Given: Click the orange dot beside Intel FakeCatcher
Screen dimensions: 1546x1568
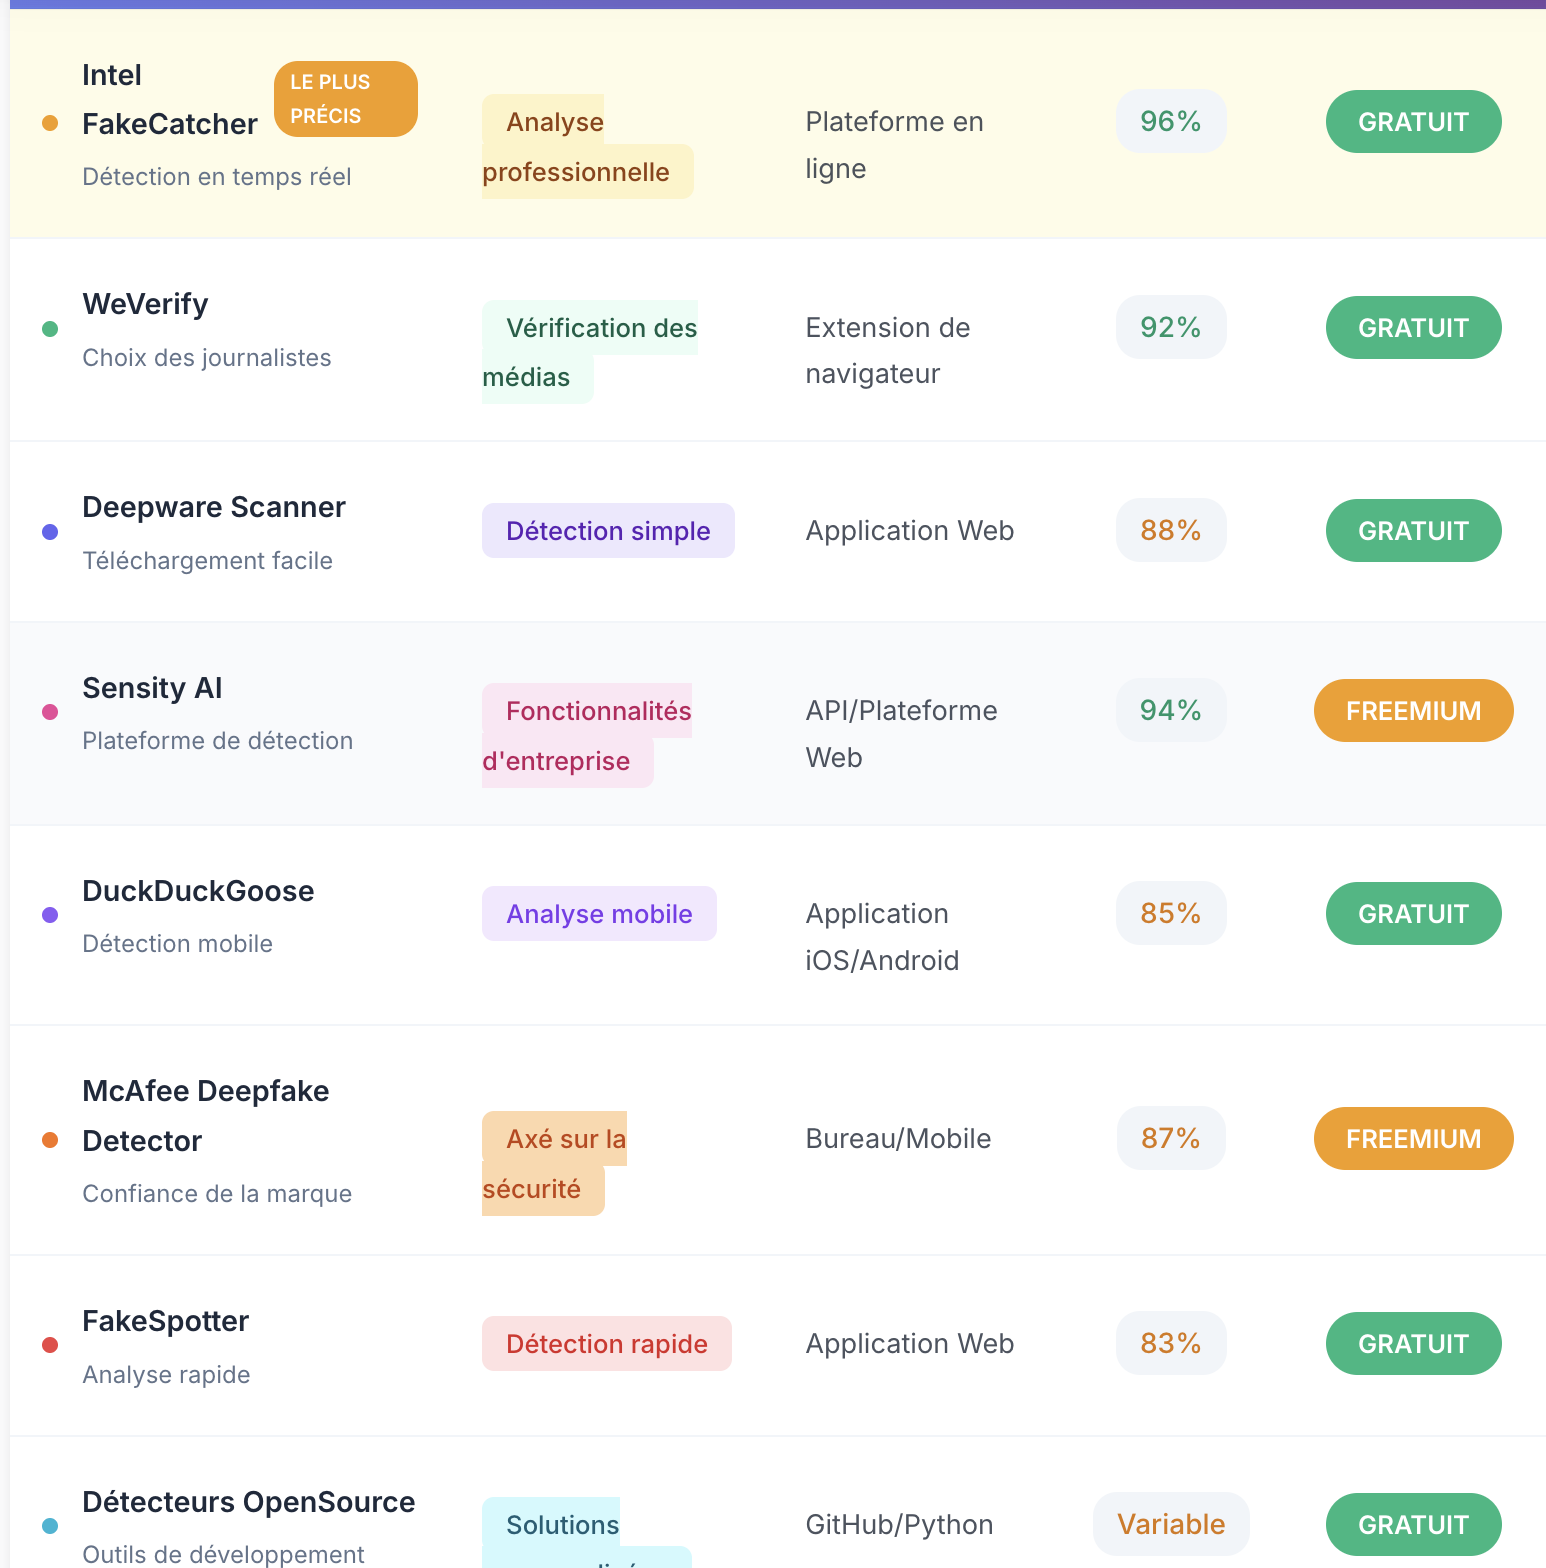Looking at the screenshot, I should (50, 123).
